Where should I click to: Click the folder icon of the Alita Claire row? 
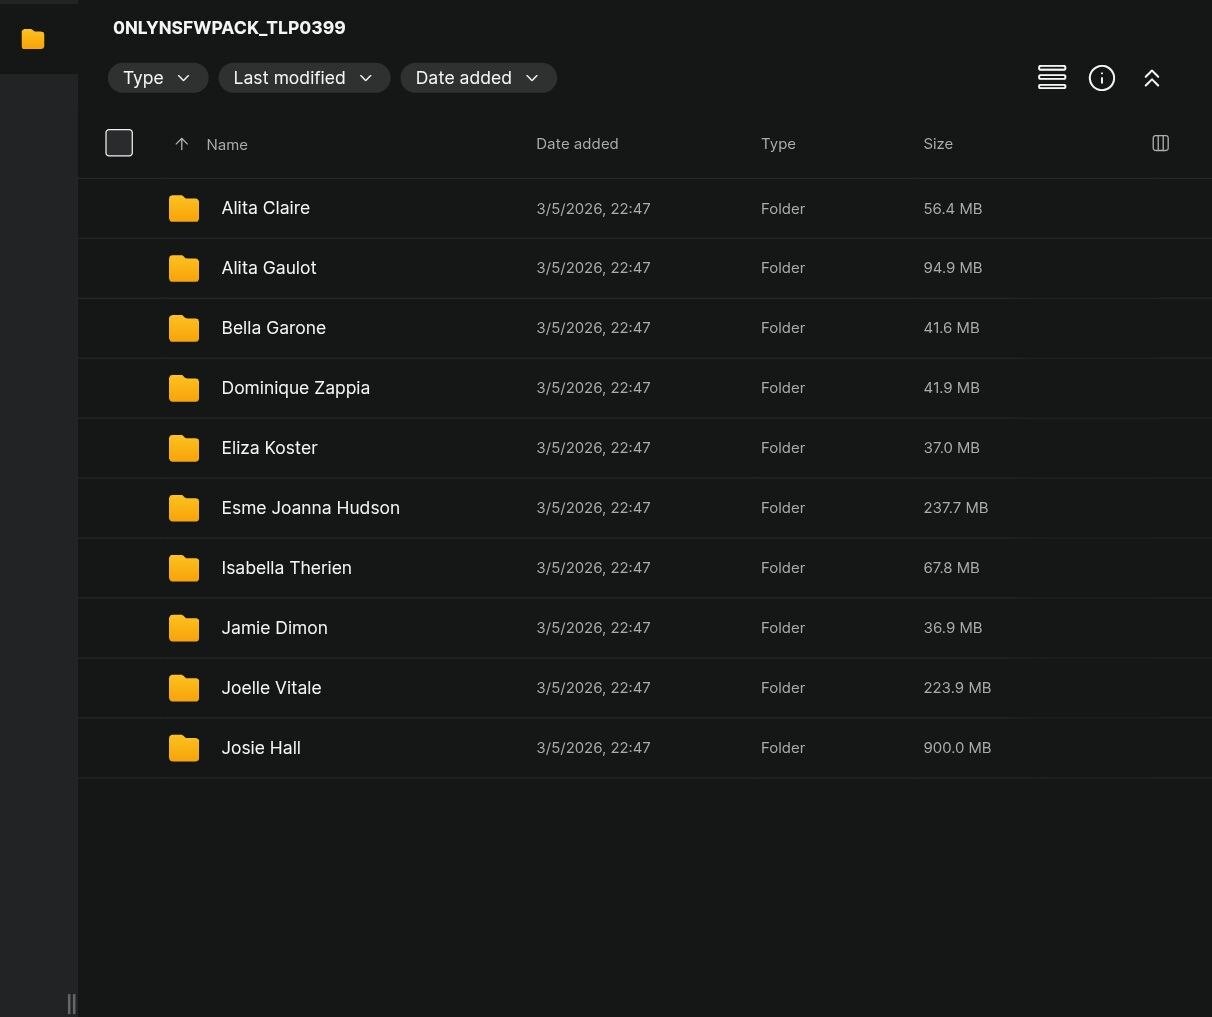point(184,208)
